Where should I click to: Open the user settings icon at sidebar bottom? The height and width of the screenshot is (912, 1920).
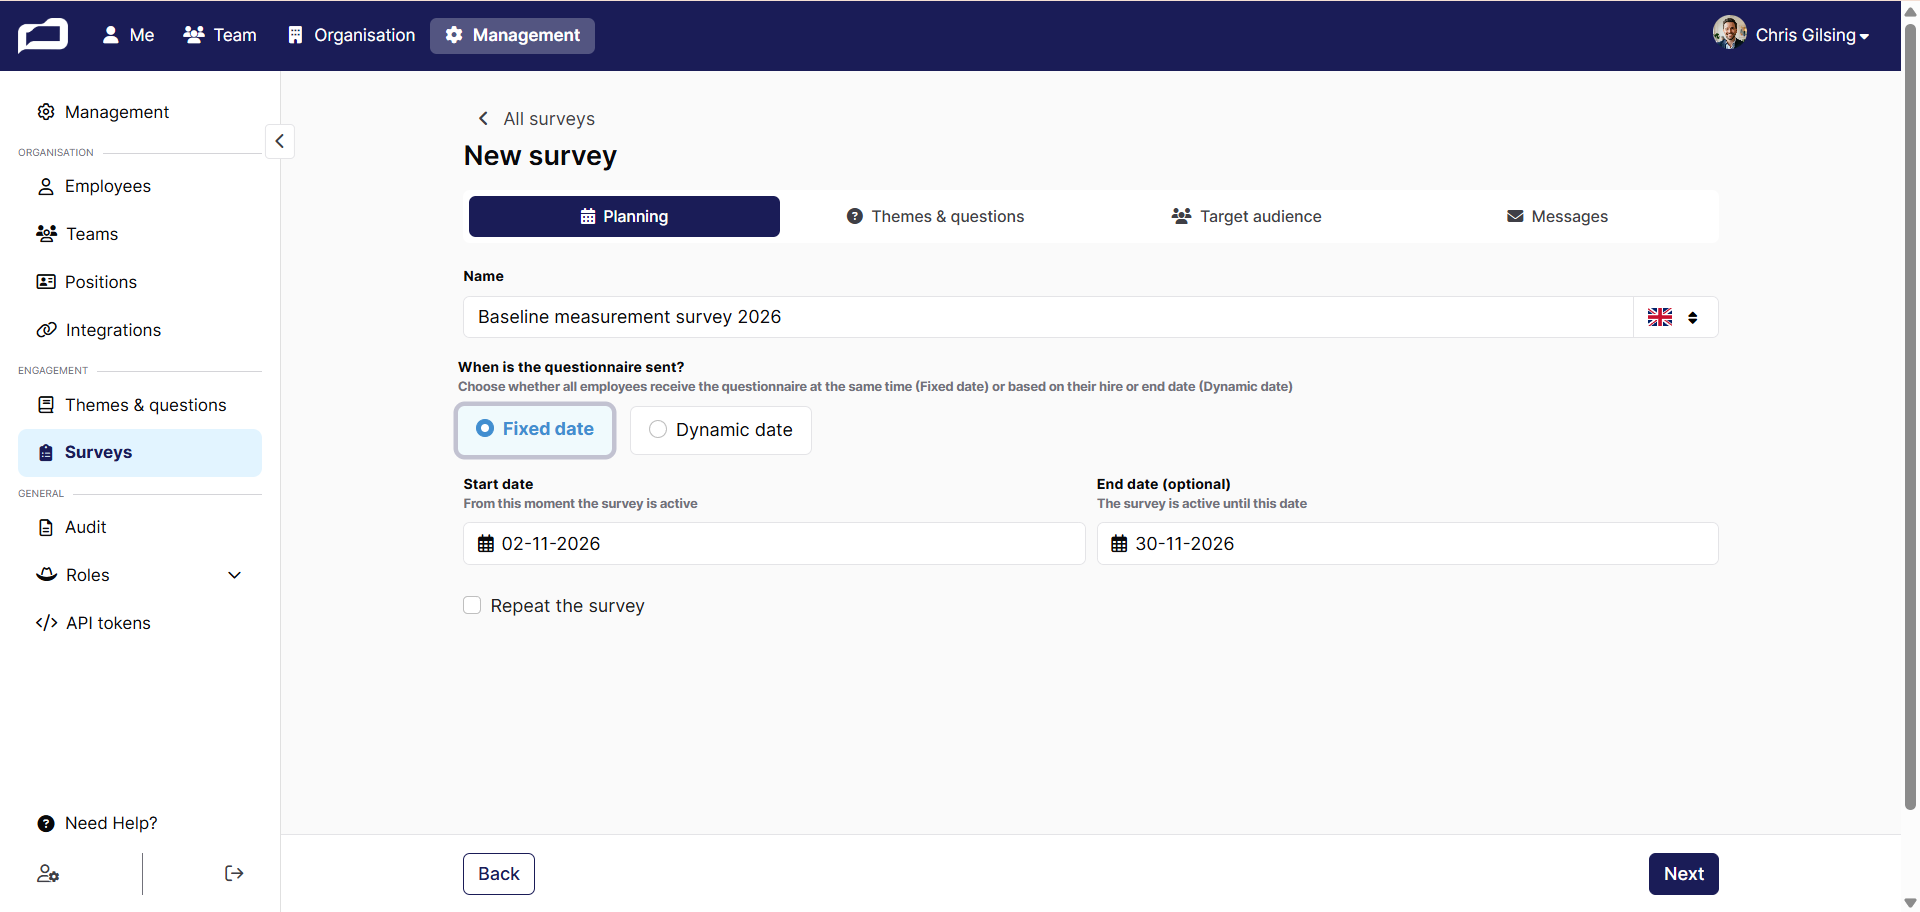pyautogui.click(x=48, y=873)
